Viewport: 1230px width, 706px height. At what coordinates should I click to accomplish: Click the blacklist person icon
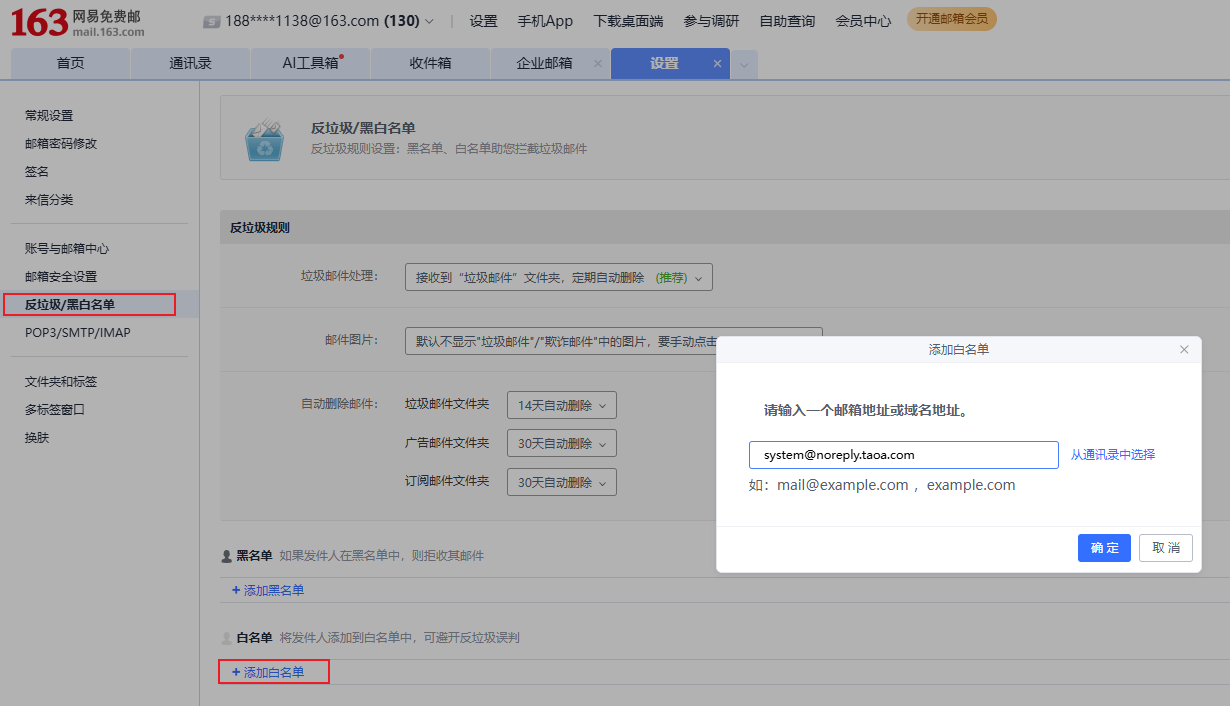point(226,556)
